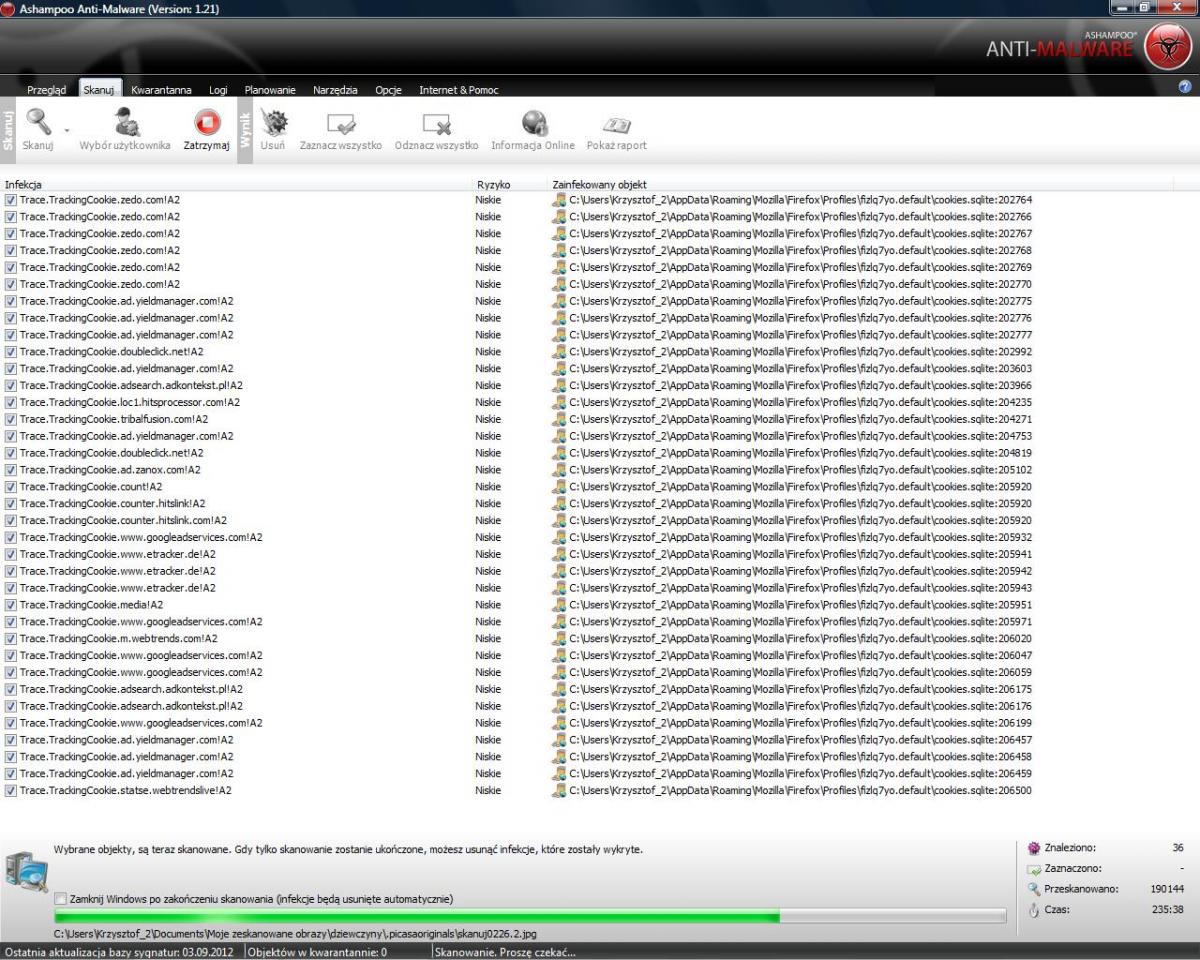Open the Narzędzia tab

click(x=335, y=90)
